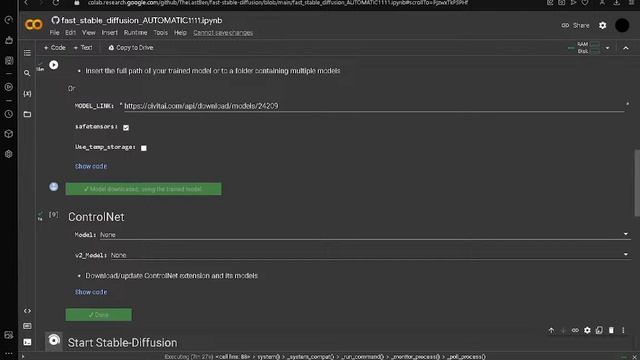
Task: Open browser sidebar player icon
Action: pyautogui.click(x=9, y=87)
